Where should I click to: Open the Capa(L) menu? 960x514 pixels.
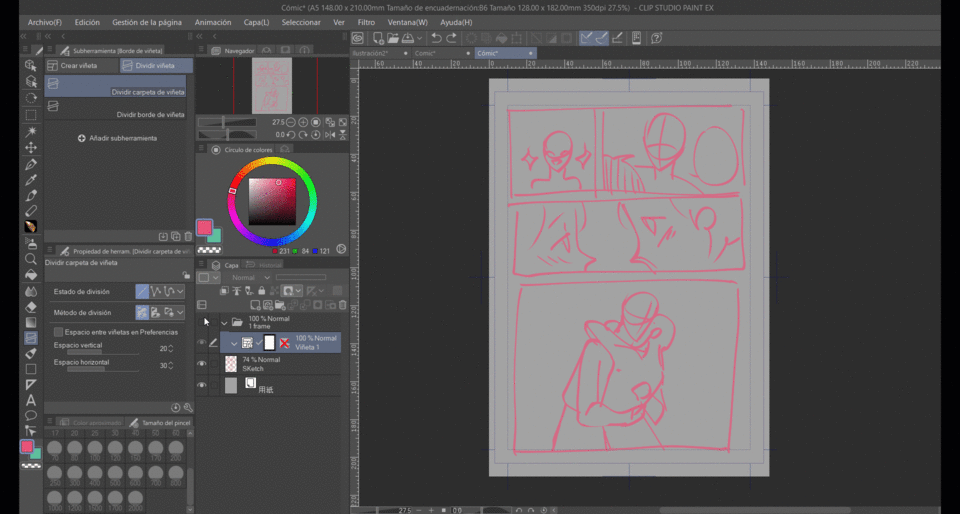257,22
